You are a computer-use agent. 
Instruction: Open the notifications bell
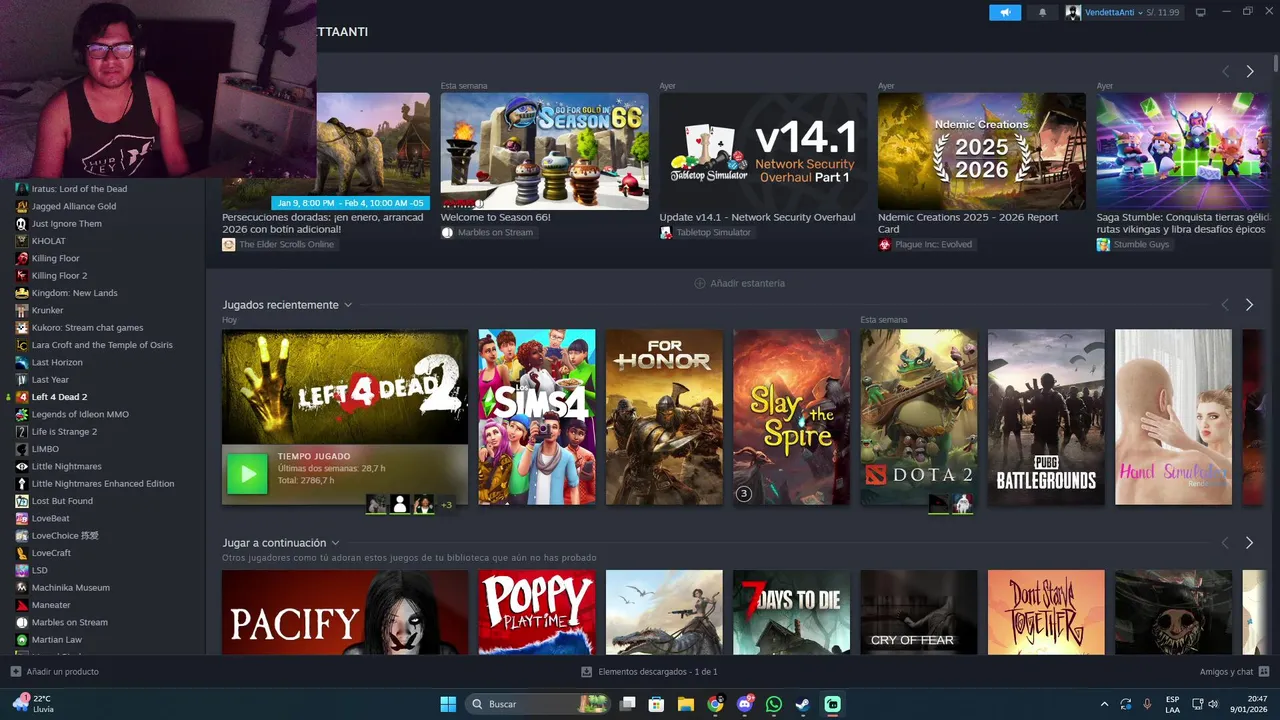click(1042, 13)
